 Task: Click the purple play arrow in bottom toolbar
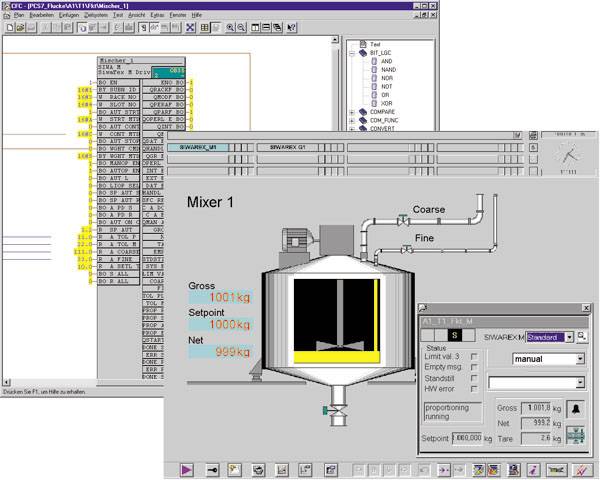(186, 468)
